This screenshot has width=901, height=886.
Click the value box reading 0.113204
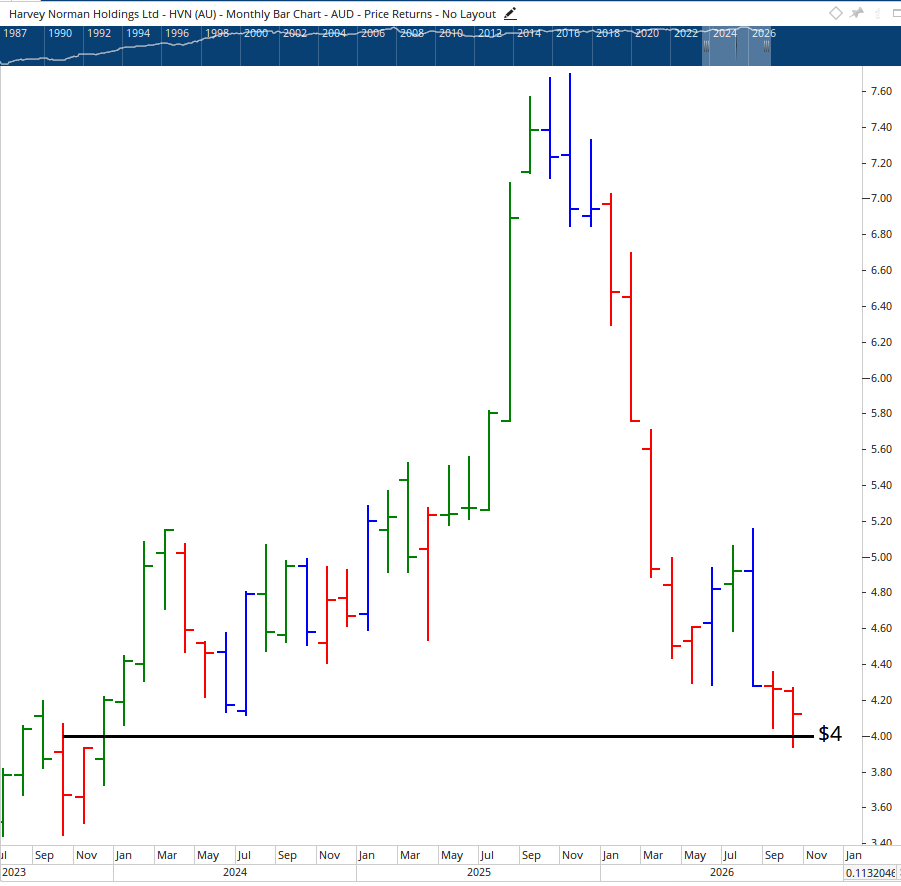[x=871, y=873]
